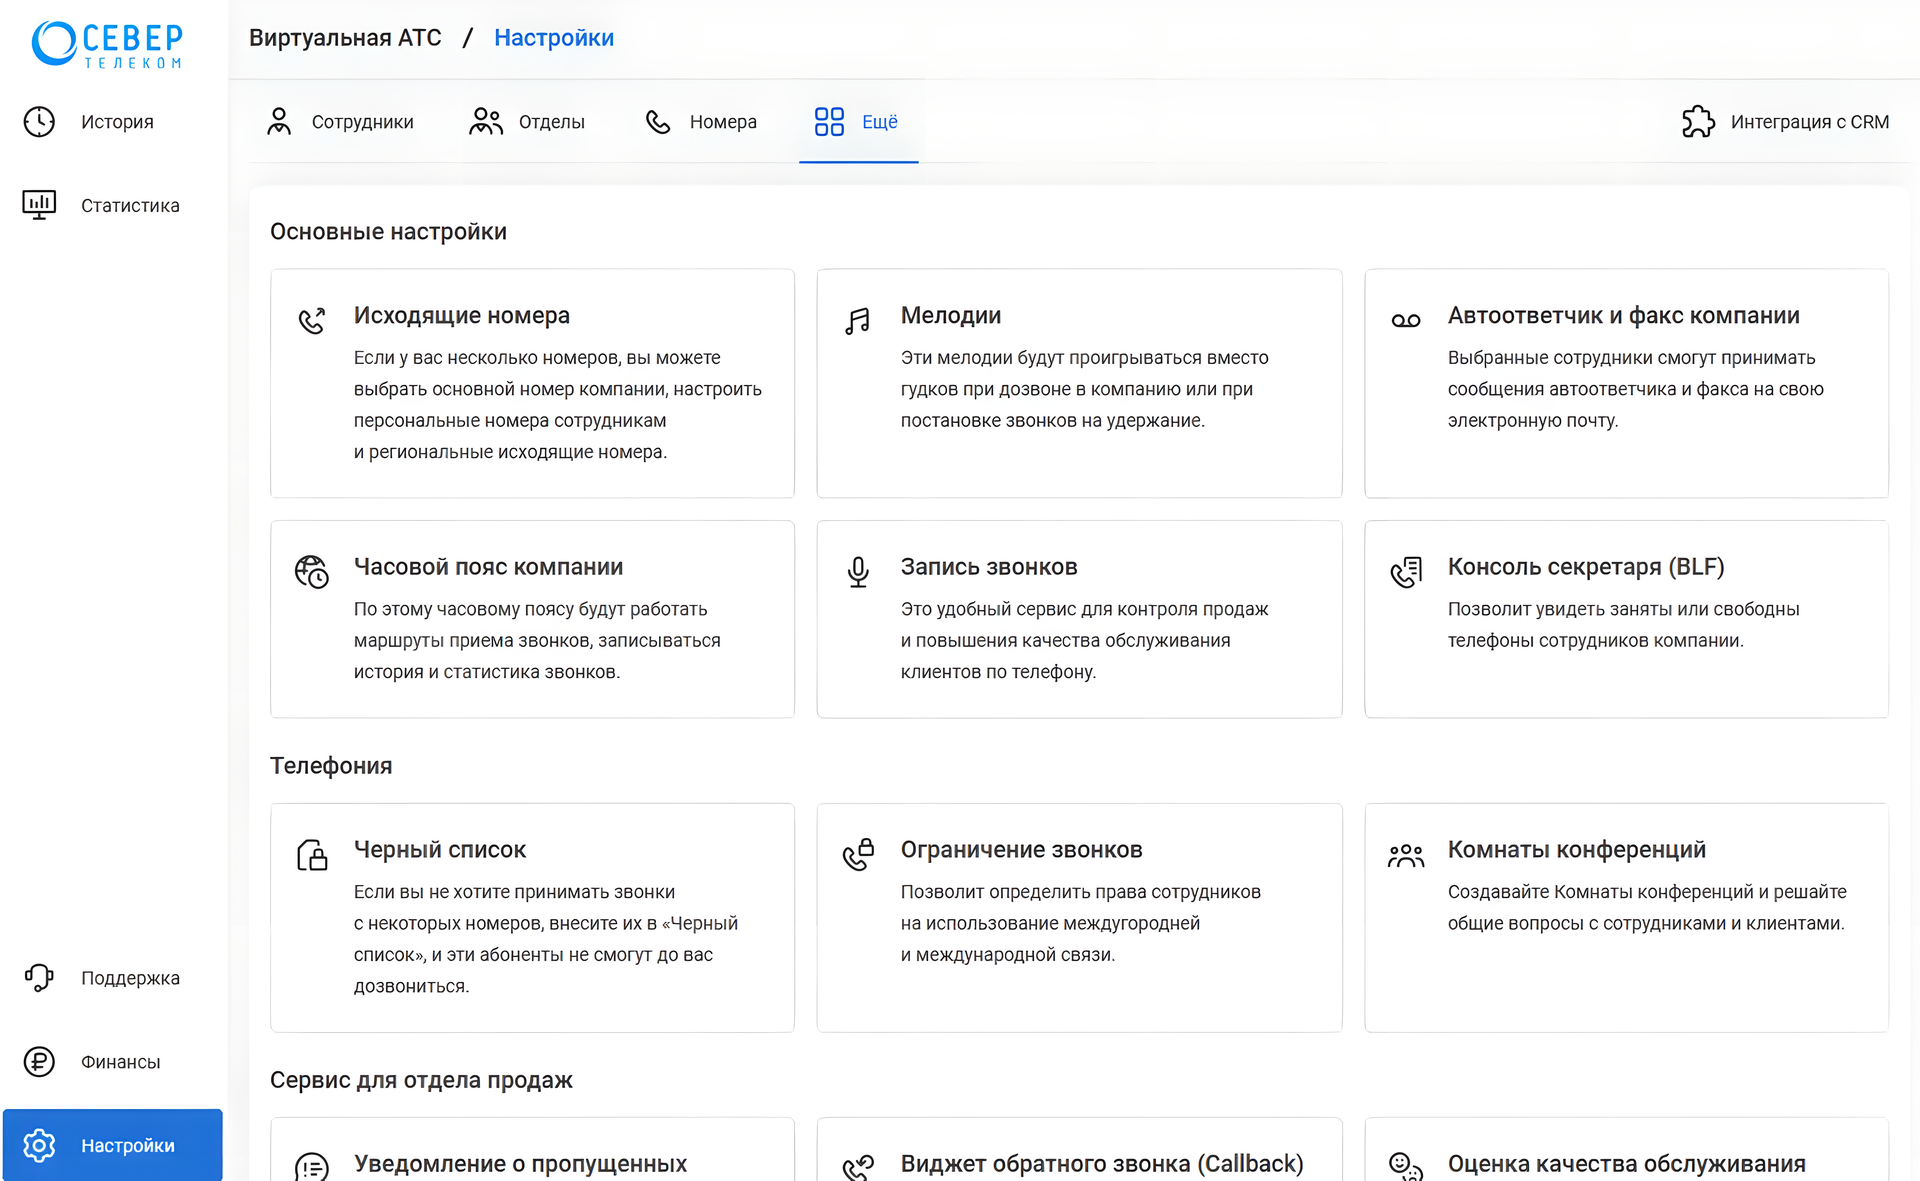Viewport: 1920px width, 1181px height.
Task: Click the Поддержка headset icon
Action: pyautogui.click(x=39, y=978)
